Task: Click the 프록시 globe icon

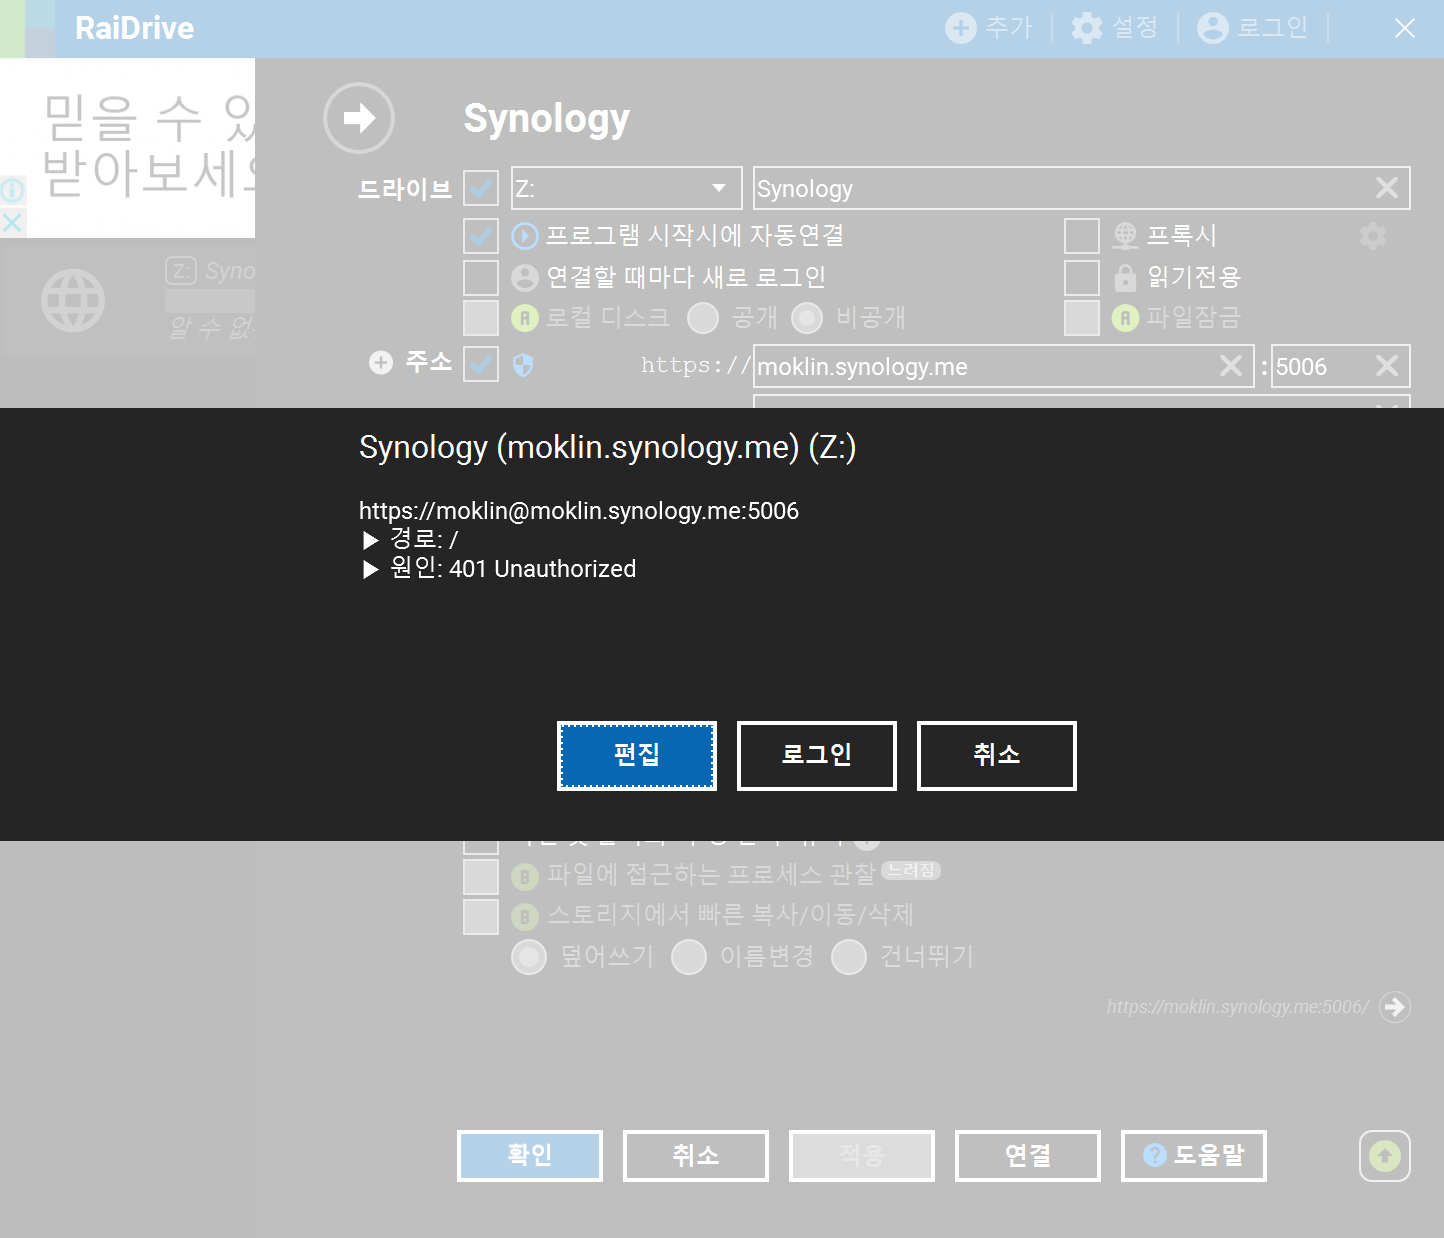Action: [1125, 236]
